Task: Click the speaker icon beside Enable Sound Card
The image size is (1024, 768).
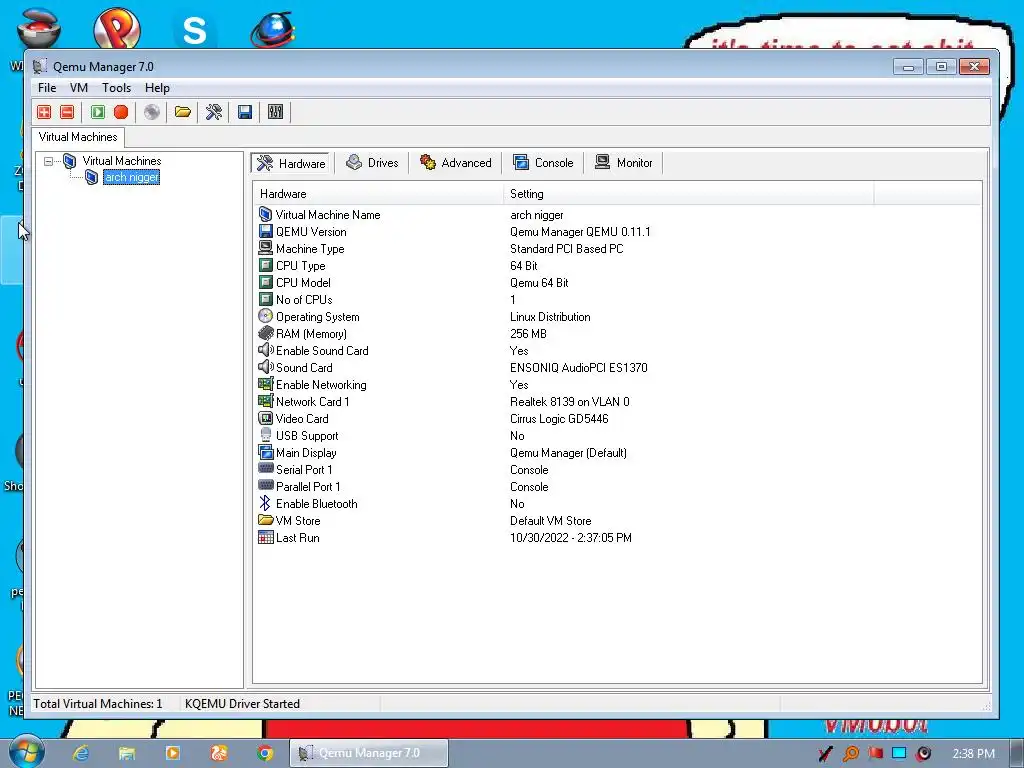Action: click(x=265, y=350)
